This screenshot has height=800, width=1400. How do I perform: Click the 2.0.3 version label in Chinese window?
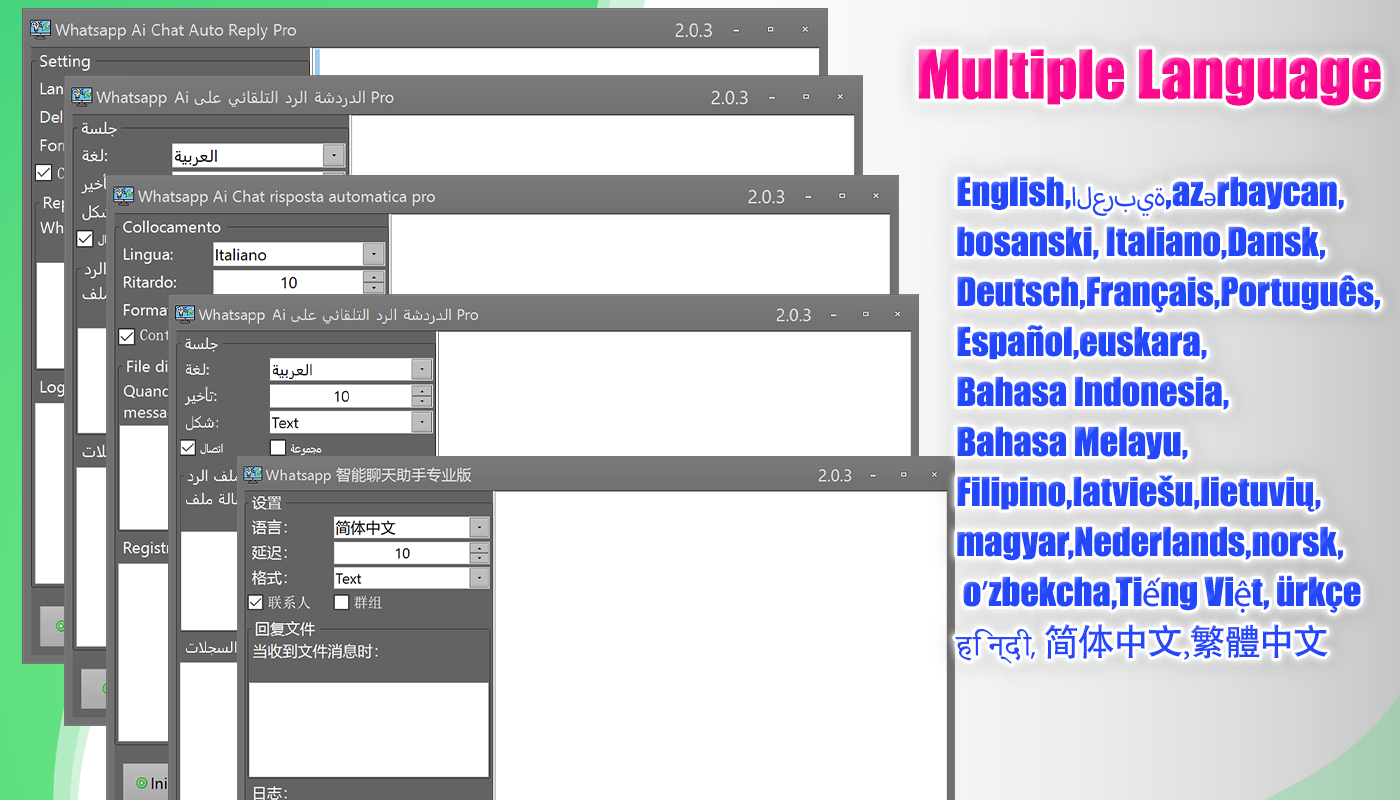coord(835,476)
